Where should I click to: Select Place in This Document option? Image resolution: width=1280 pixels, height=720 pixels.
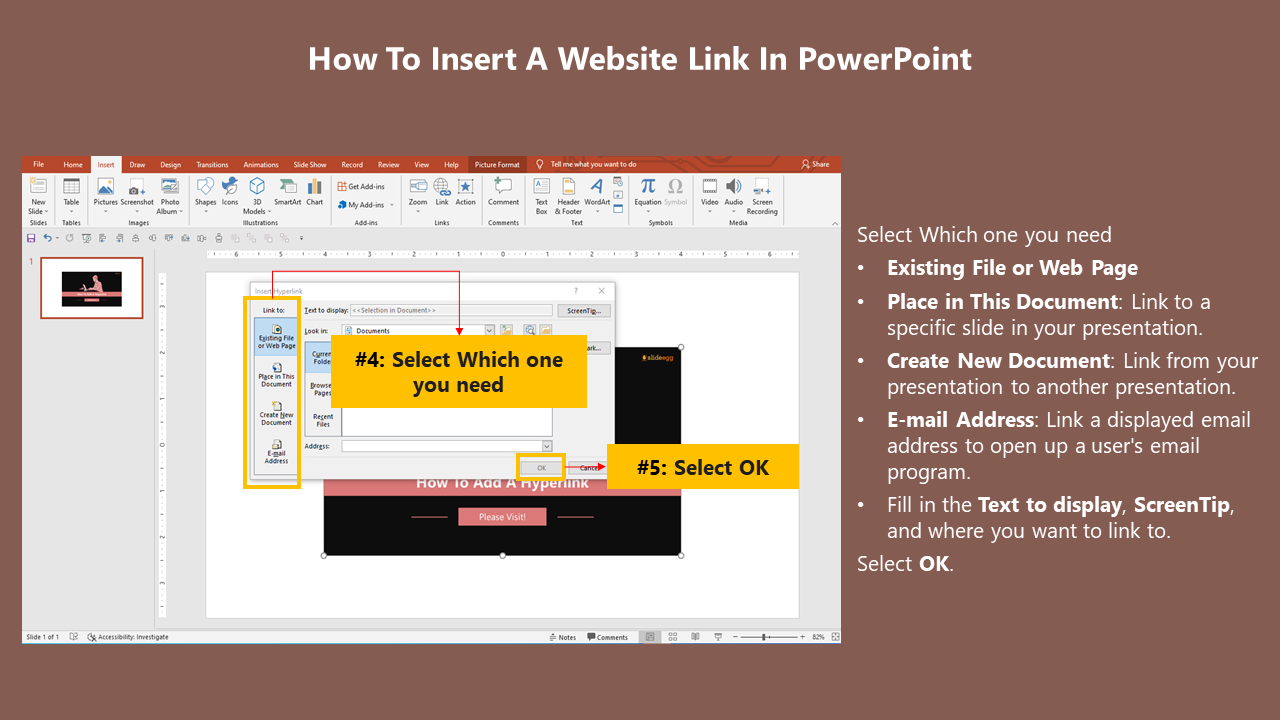tap(277, 375)
